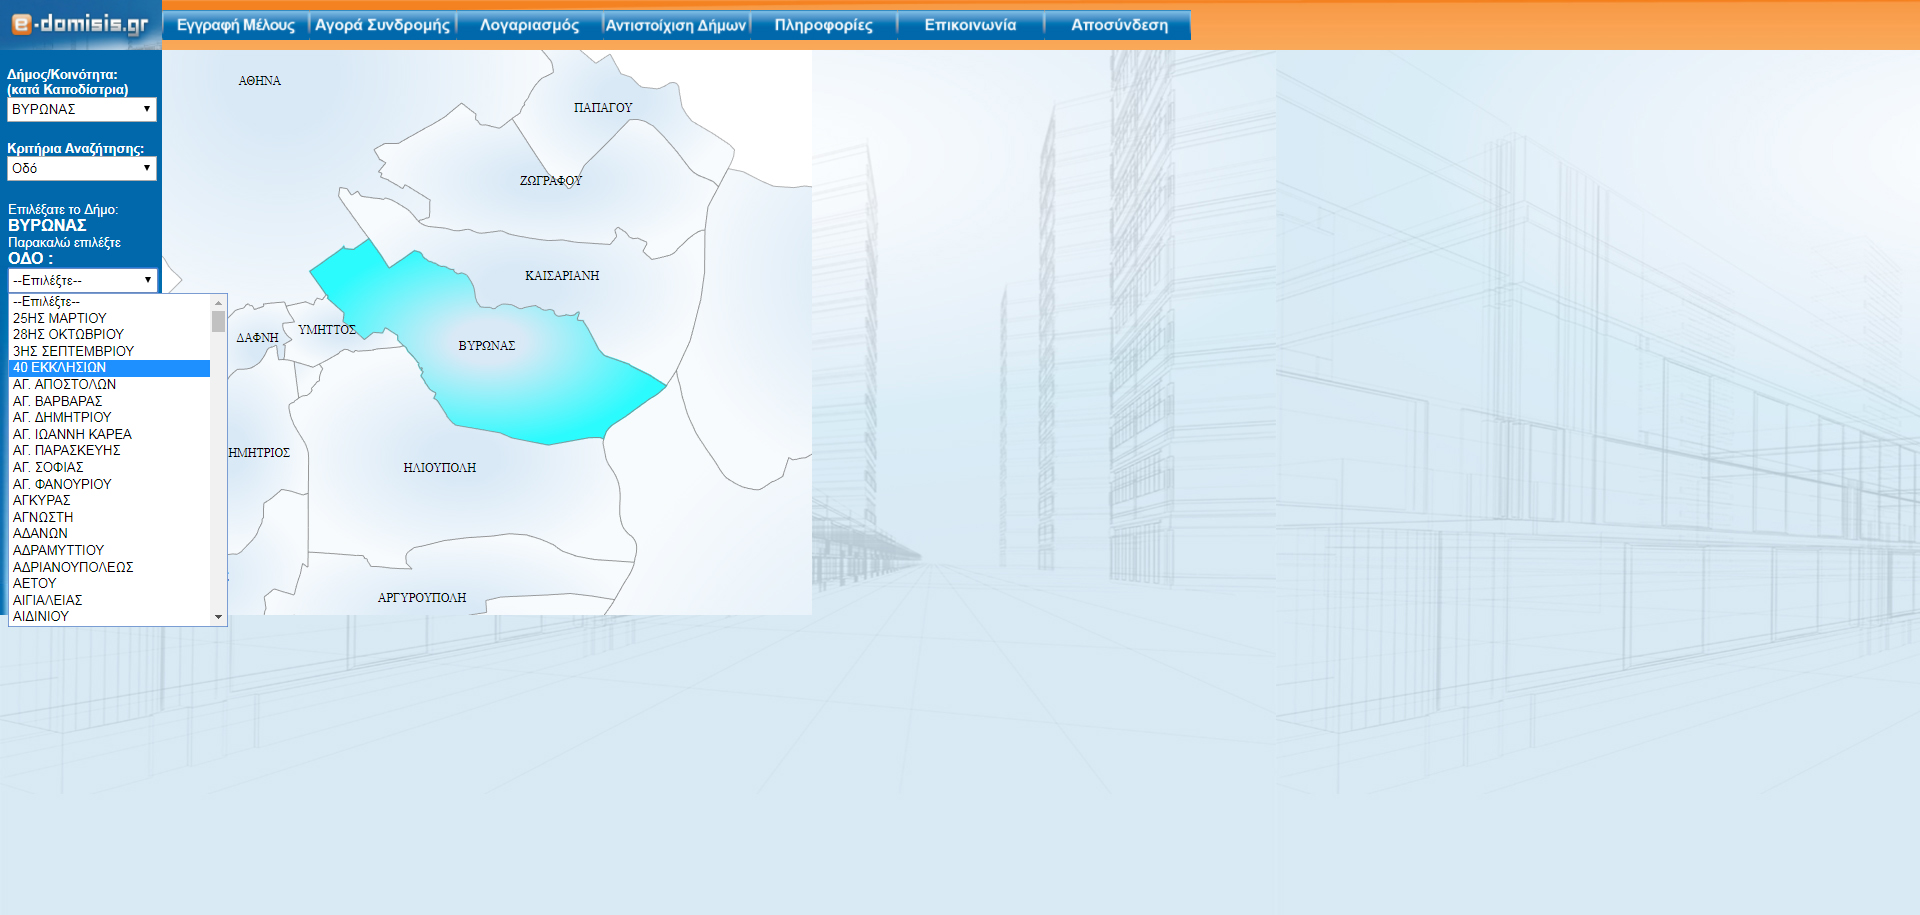Image resolution: width=1920 pixels, height=915 pixels.
Task: Click the ΚΑΙΣΑΡΙΑΝΗ region on the map
Action: tap(562, 276)
